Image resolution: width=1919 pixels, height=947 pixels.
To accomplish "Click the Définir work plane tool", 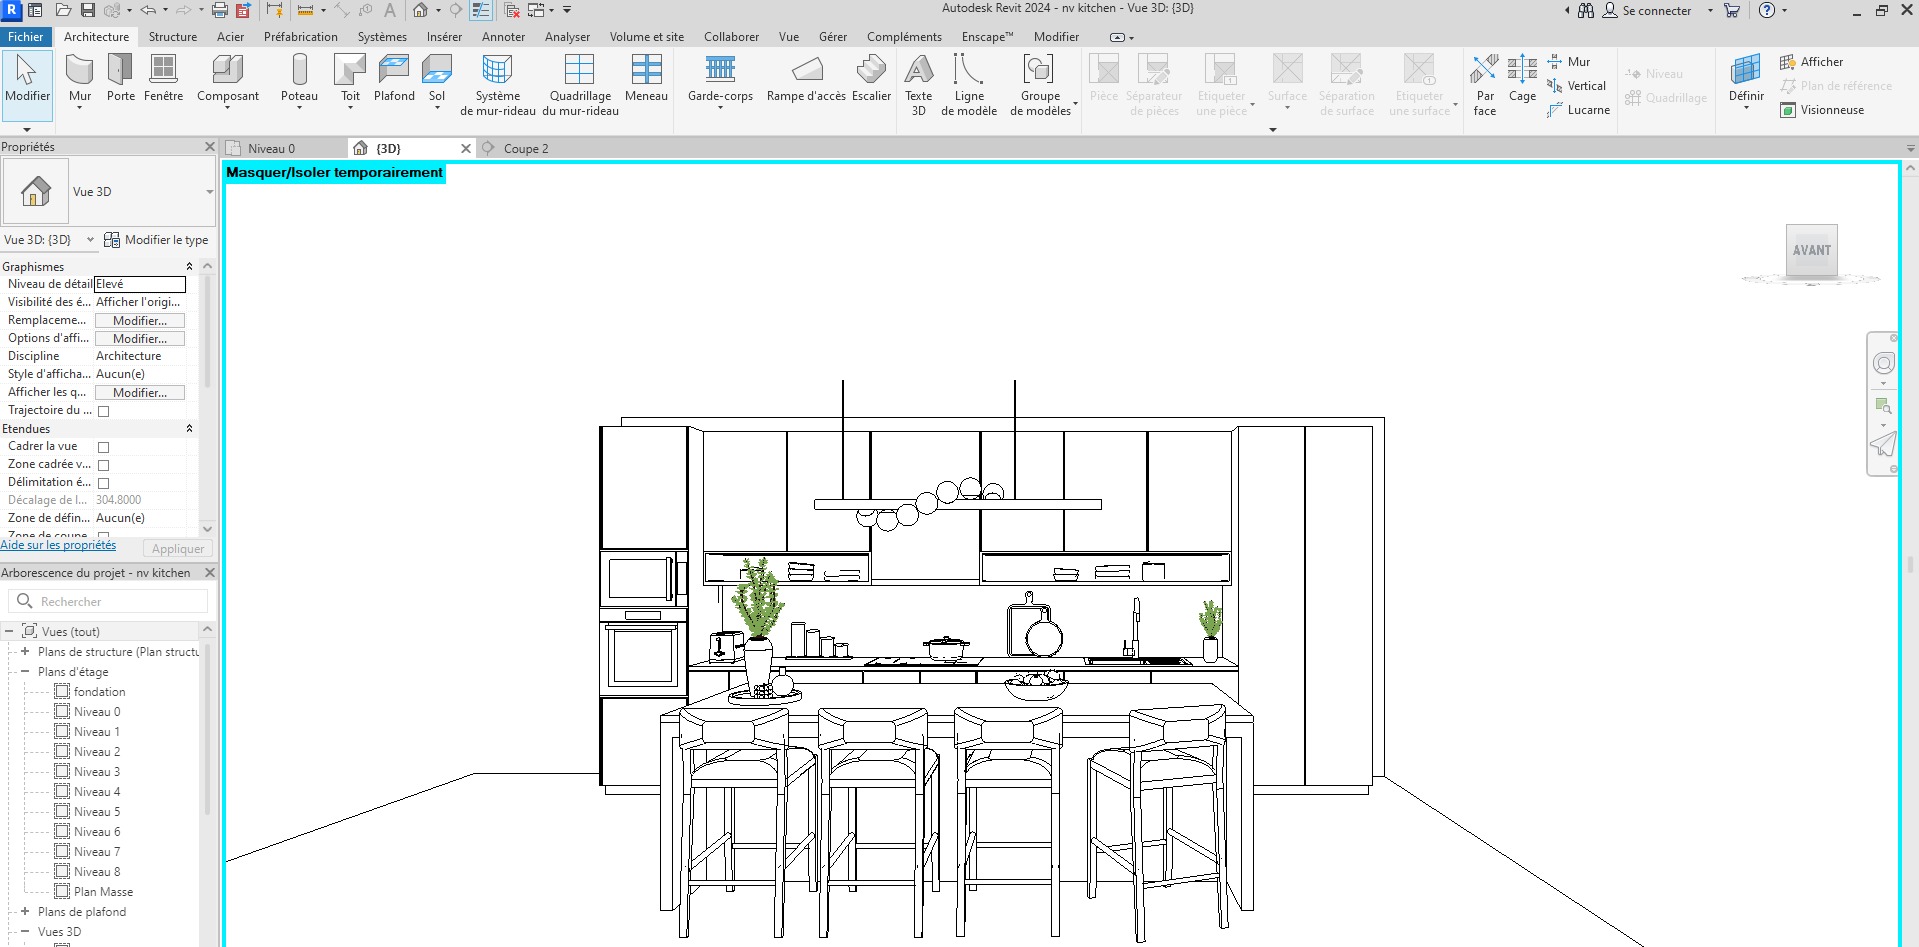I will (x=1746, y=79).
